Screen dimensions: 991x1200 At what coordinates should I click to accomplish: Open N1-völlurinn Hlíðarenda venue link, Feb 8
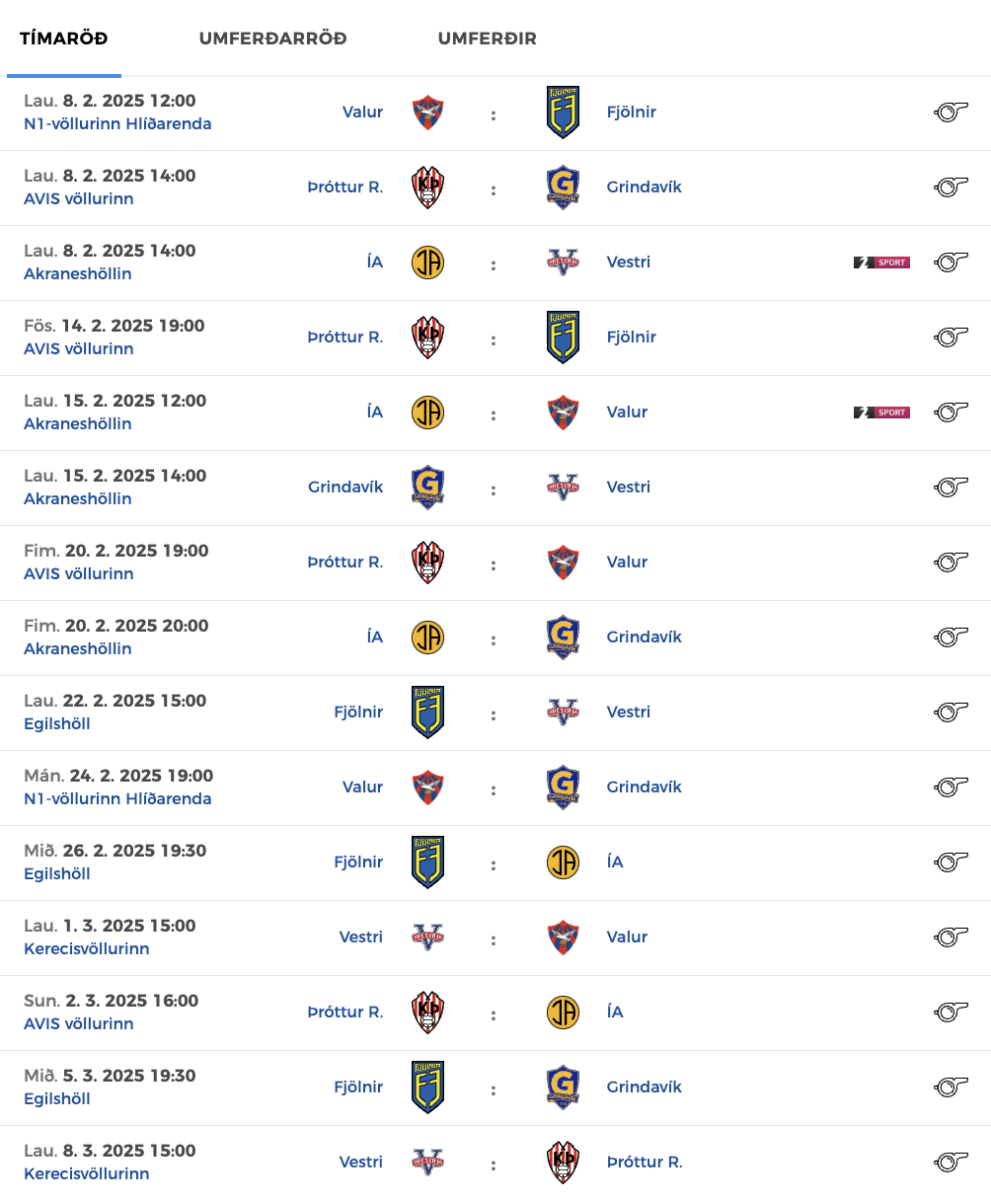(x=117, y=124)
